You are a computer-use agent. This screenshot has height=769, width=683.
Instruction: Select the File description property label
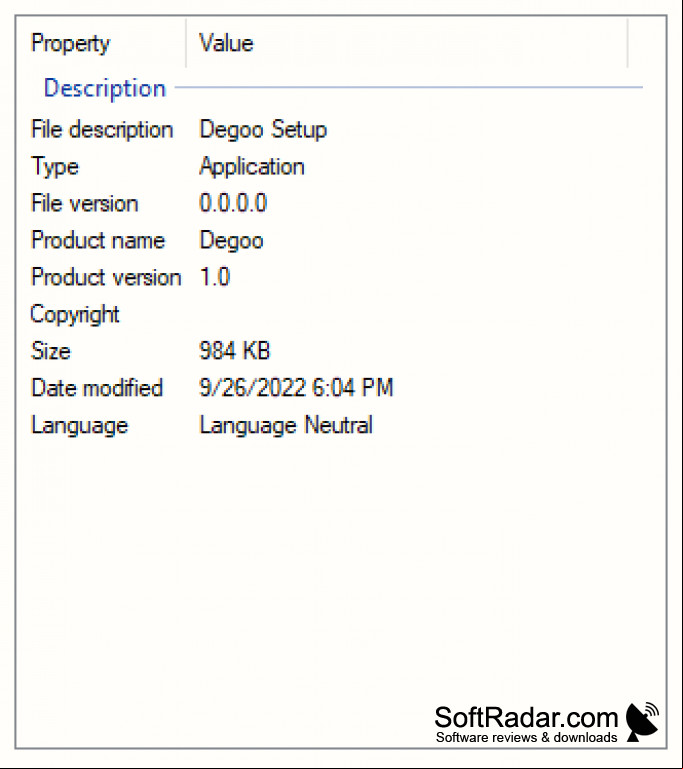(x=102, y=130)
